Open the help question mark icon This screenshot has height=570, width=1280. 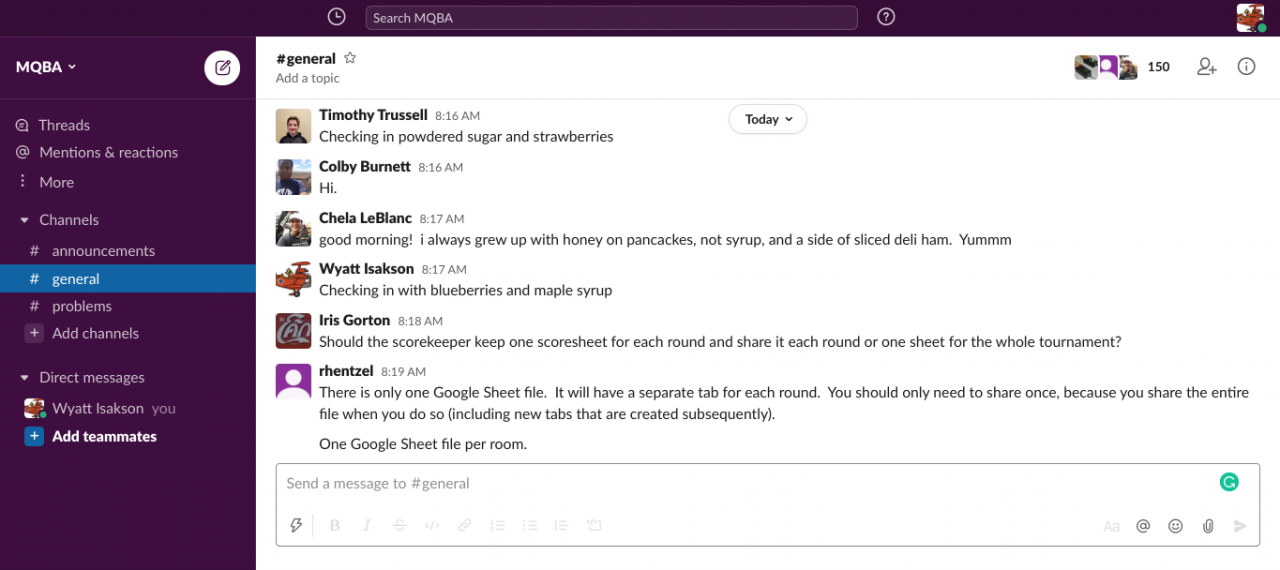click(885, 17)
